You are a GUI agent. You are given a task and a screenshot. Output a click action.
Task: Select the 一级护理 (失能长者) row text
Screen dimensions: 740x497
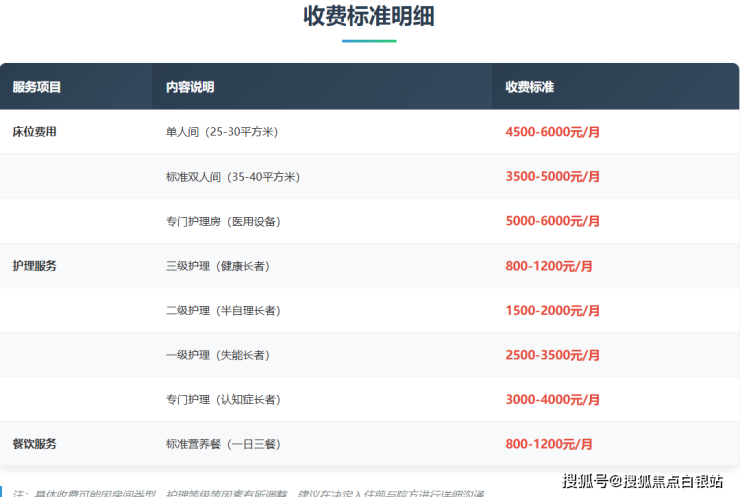pos(218,355)
